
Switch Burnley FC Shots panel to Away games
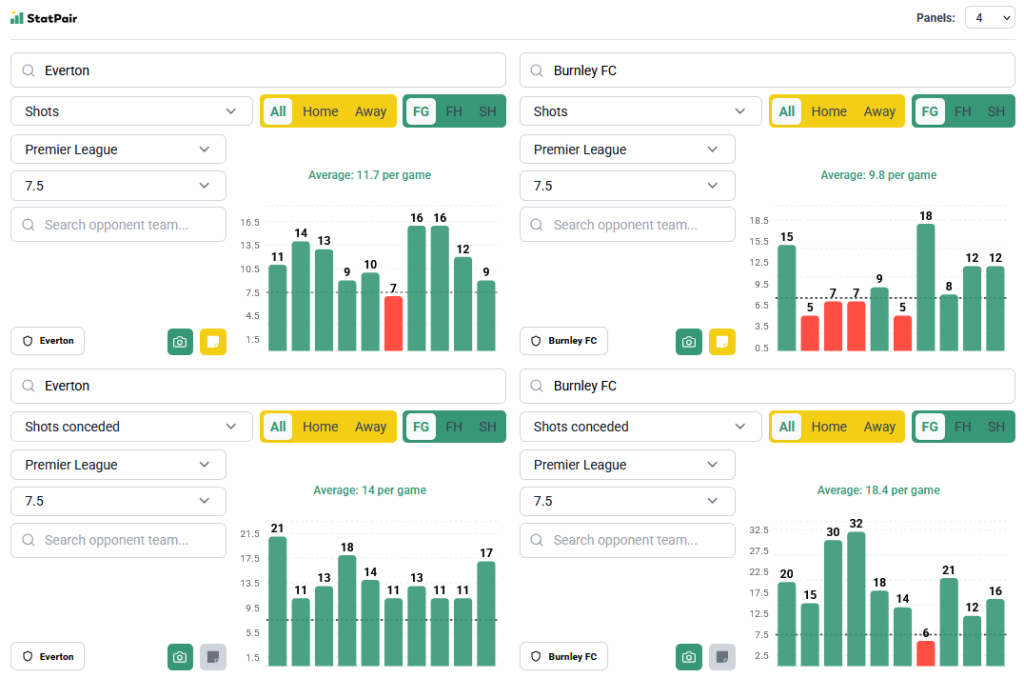879,111
